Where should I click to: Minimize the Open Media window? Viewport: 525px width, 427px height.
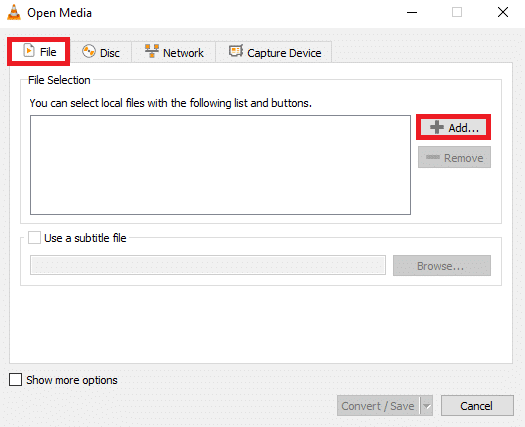(412, 12)
